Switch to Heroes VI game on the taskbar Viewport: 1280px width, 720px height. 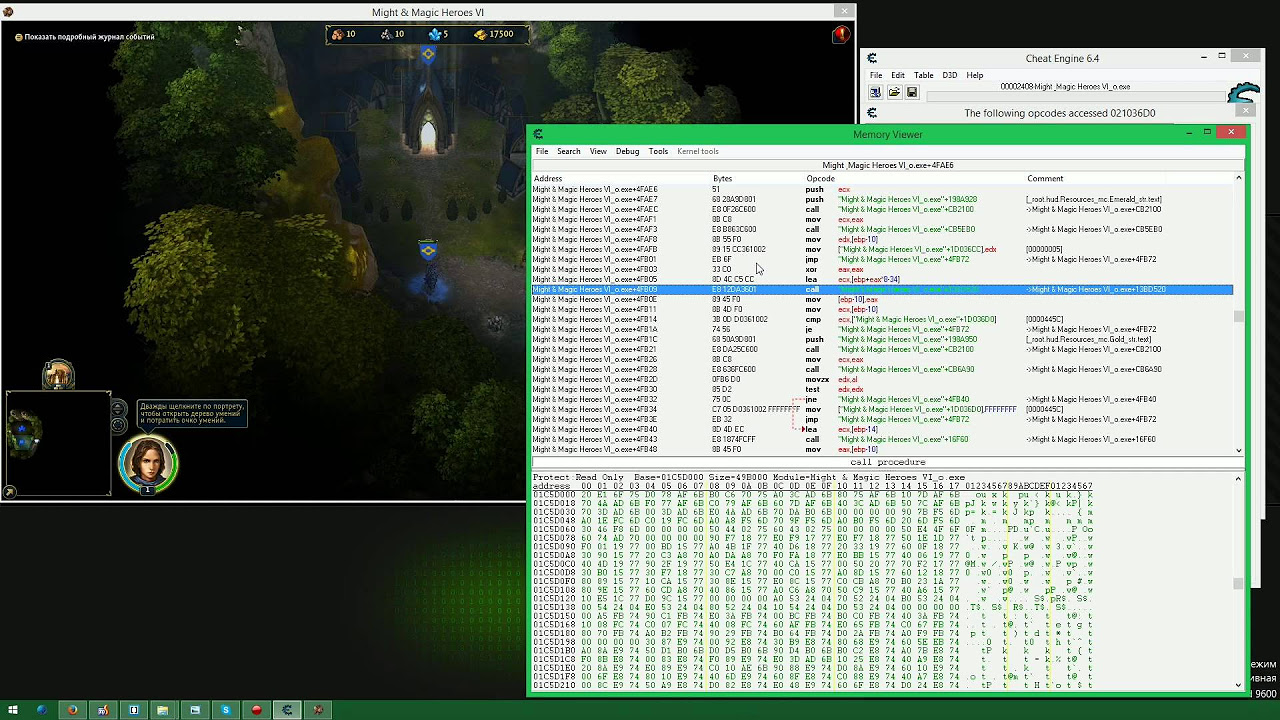click(x=318, y=710)
